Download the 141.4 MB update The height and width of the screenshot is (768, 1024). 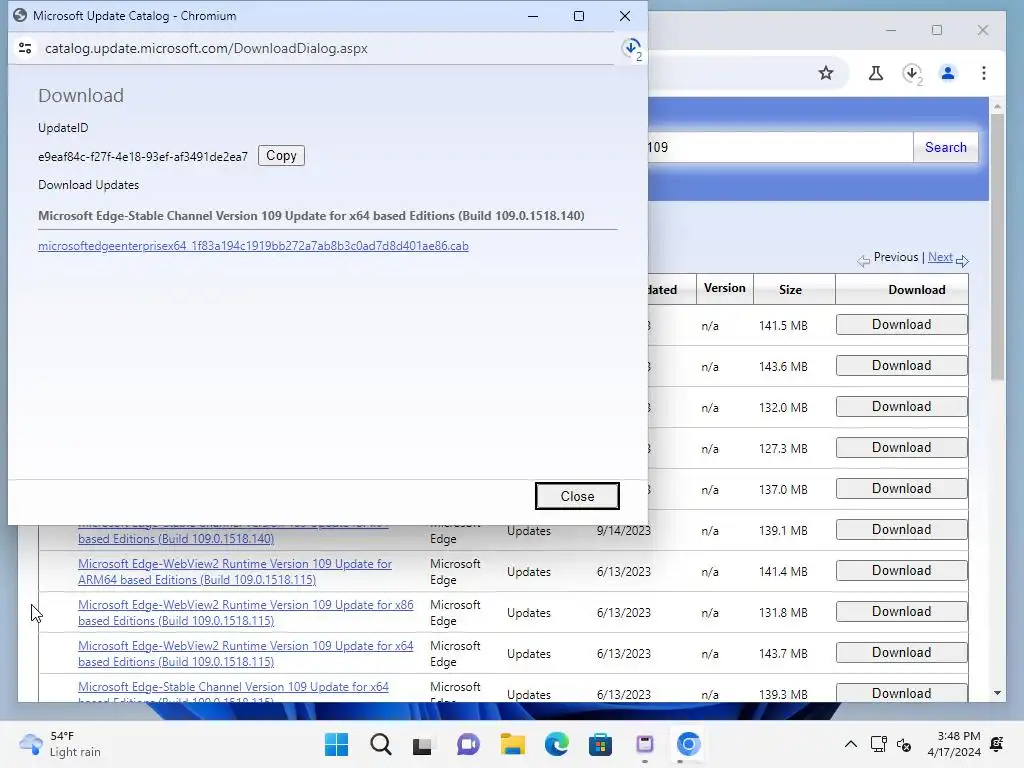pyautogui.click(x=901, y=571)
